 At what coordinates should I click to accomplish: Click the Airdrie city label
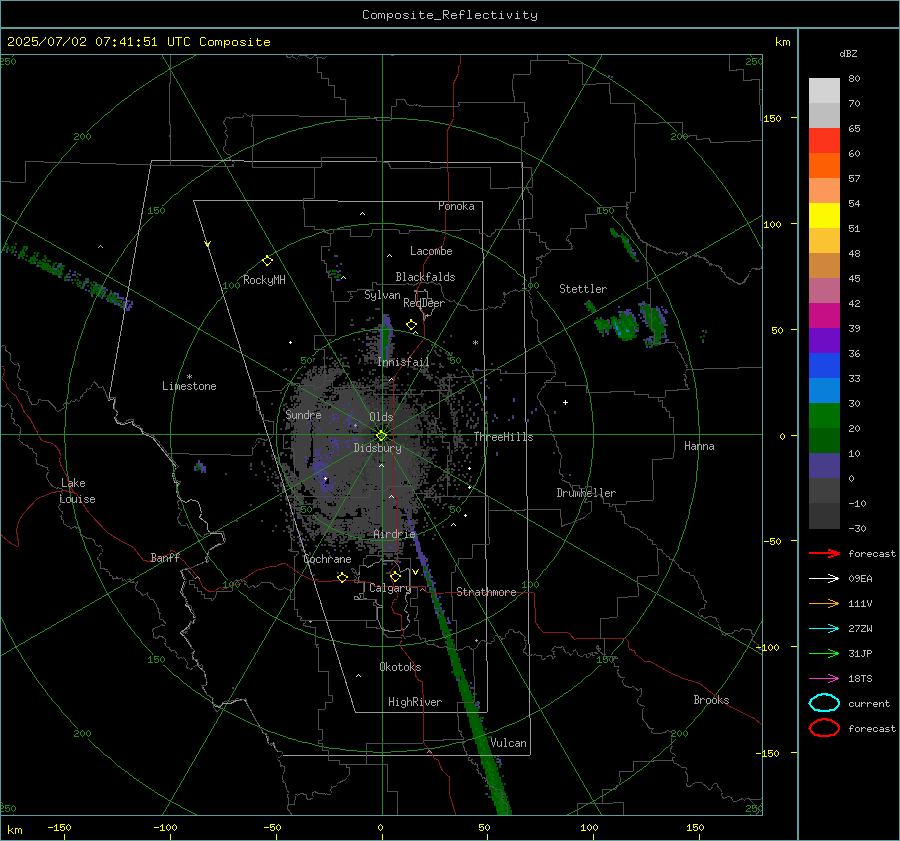pyautogui.click(x=394, y=534)
